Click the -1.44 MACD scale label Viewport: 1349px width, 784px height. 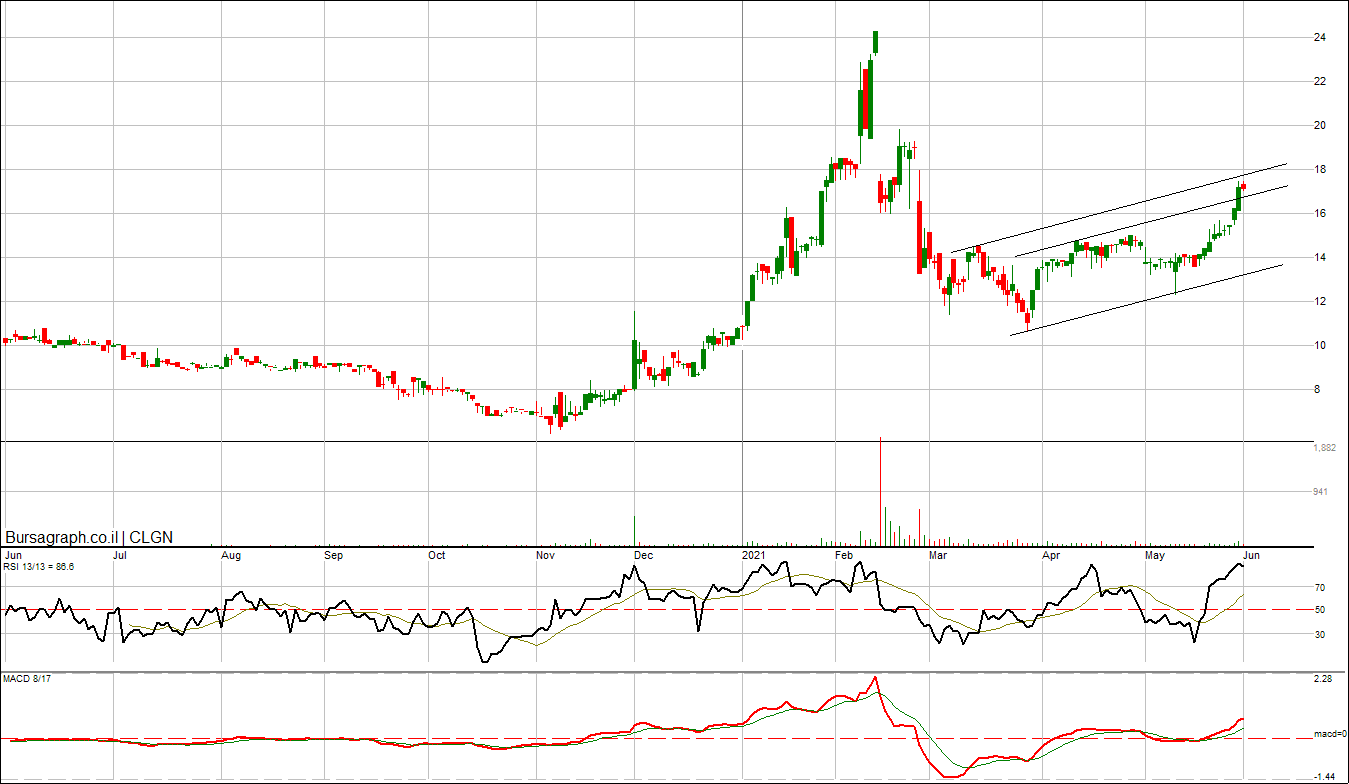pos(1323,776)
